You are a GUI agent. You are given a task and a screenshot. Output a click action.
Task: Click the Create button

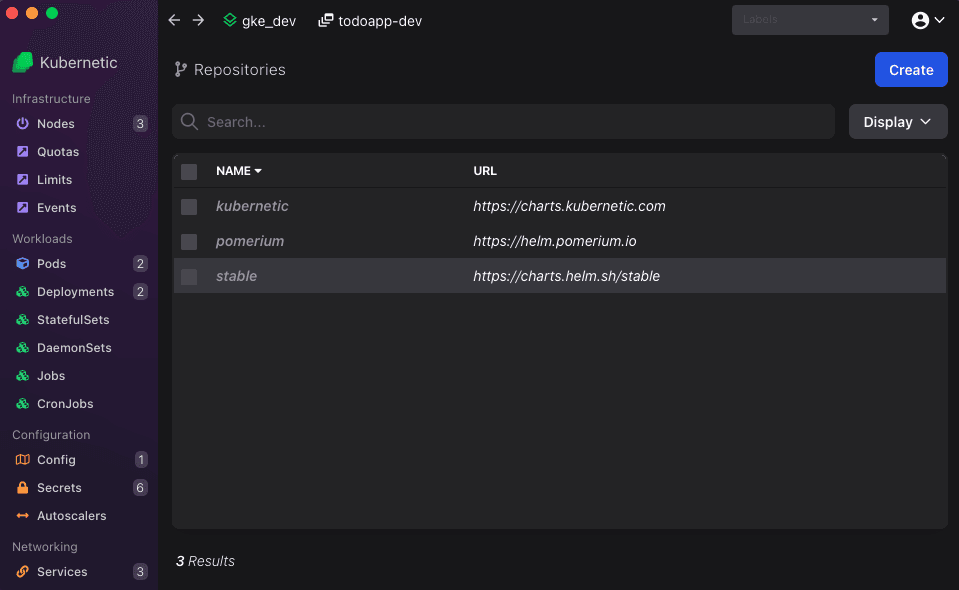pyautogui.click(x=911, y=70)
